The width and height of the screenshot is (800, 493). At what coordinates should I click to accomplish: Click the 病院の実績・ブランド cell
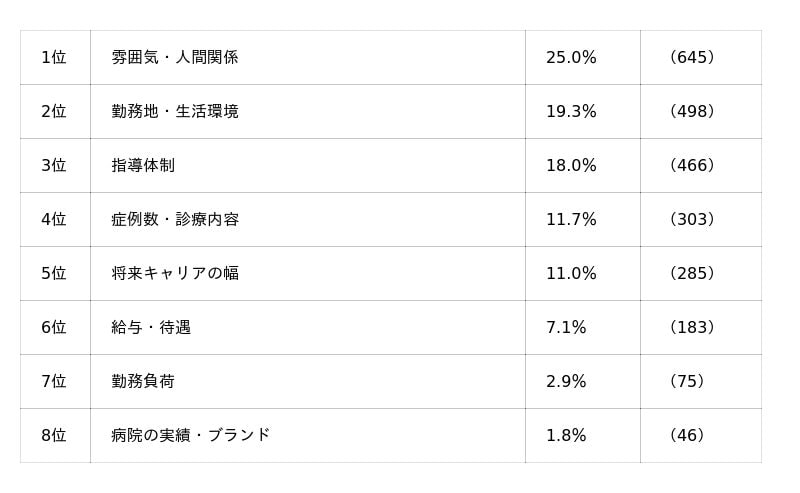click(x=191, y=436)
